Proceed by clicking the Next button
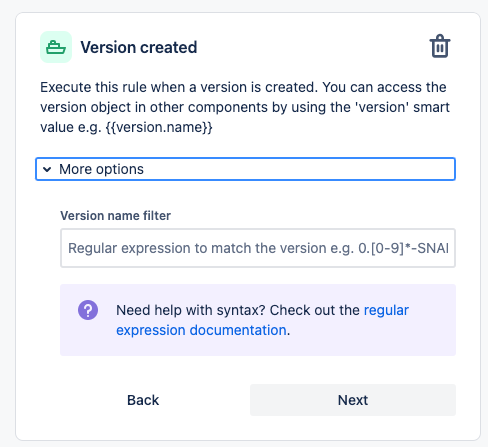Screen dimensions: 488x447 (x=353, y=400)
